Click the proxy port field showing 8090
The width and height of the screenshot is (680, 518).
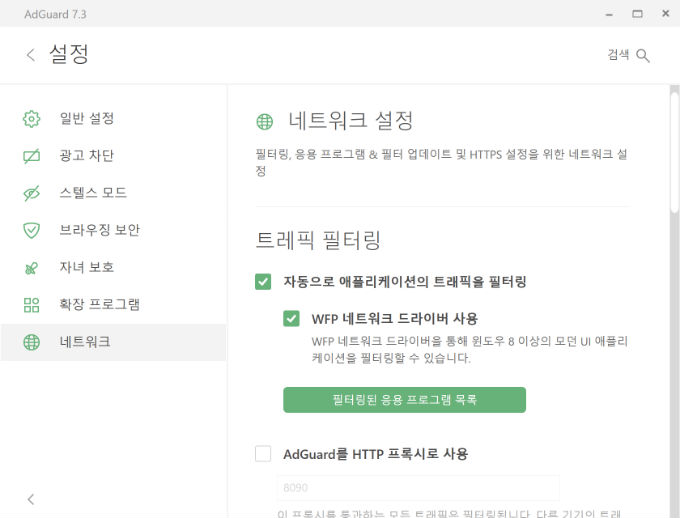tap(418, 488)
